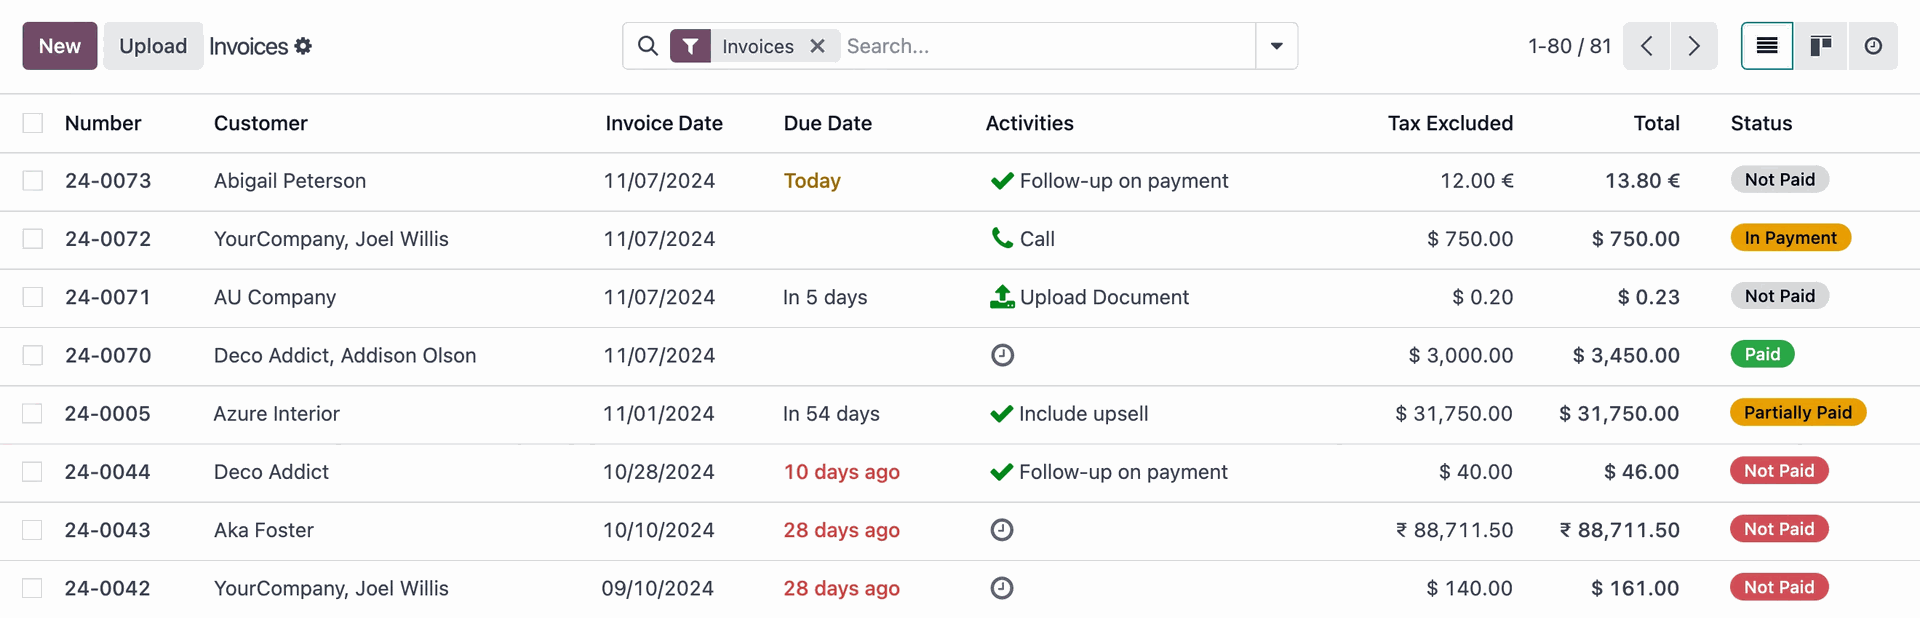
Task: Go to previous page of invoices
Action: pos(1646,46)
